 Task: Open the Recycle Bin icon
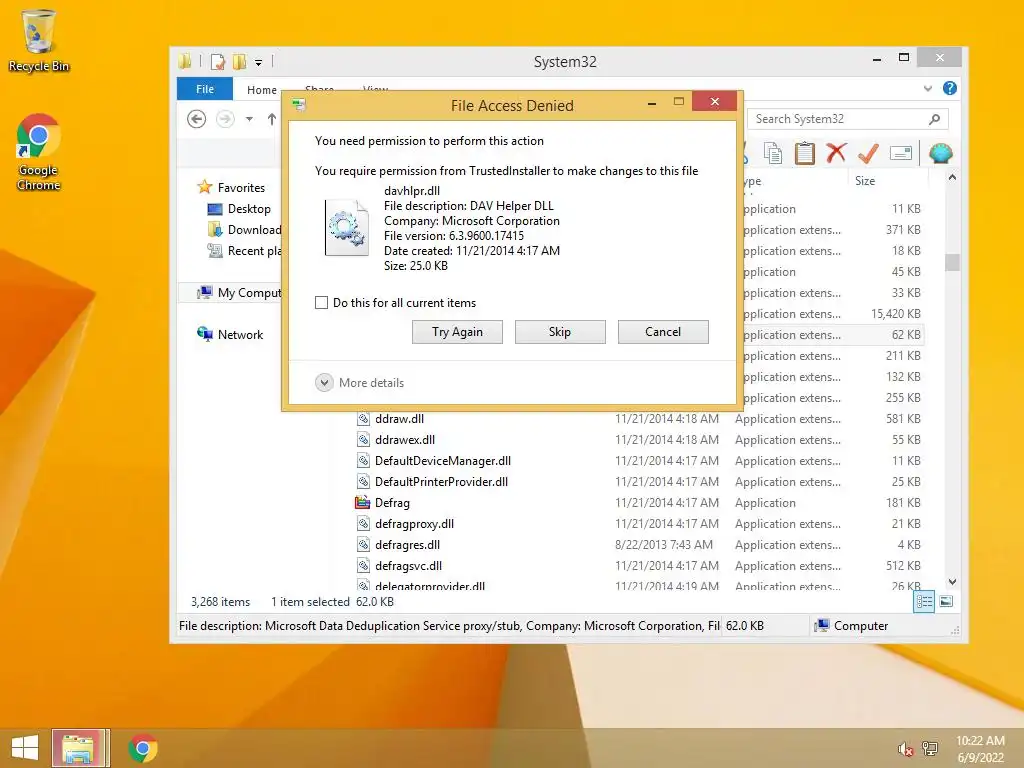point(39,40)
